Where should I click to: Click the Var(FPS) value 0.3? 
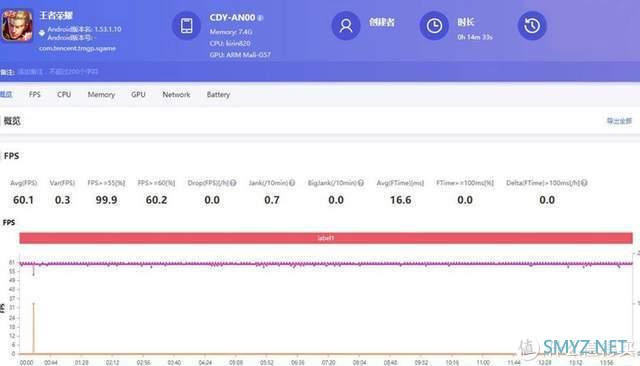click(x=62, y=200)
